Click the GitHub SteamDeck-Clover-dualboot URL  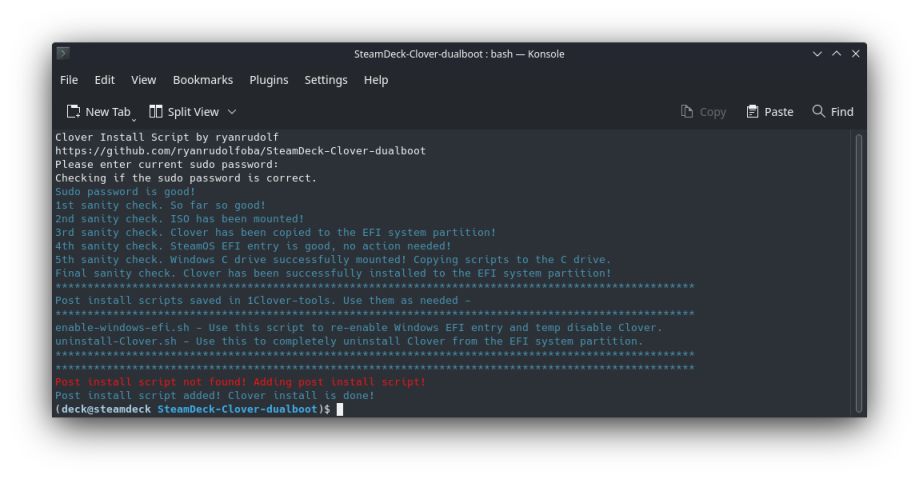point(240,151)
